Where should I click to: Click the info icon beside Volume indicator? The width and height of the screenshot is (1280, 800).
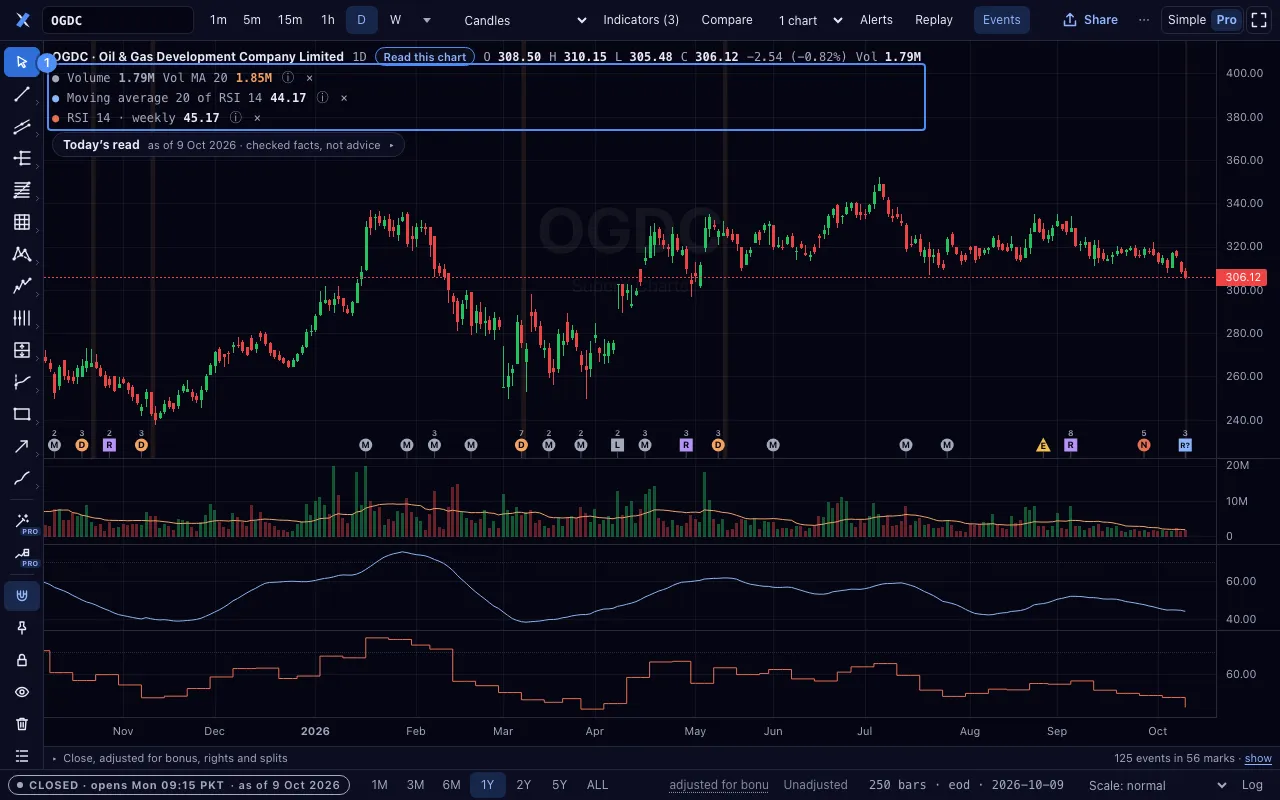[x=288, y=78]
